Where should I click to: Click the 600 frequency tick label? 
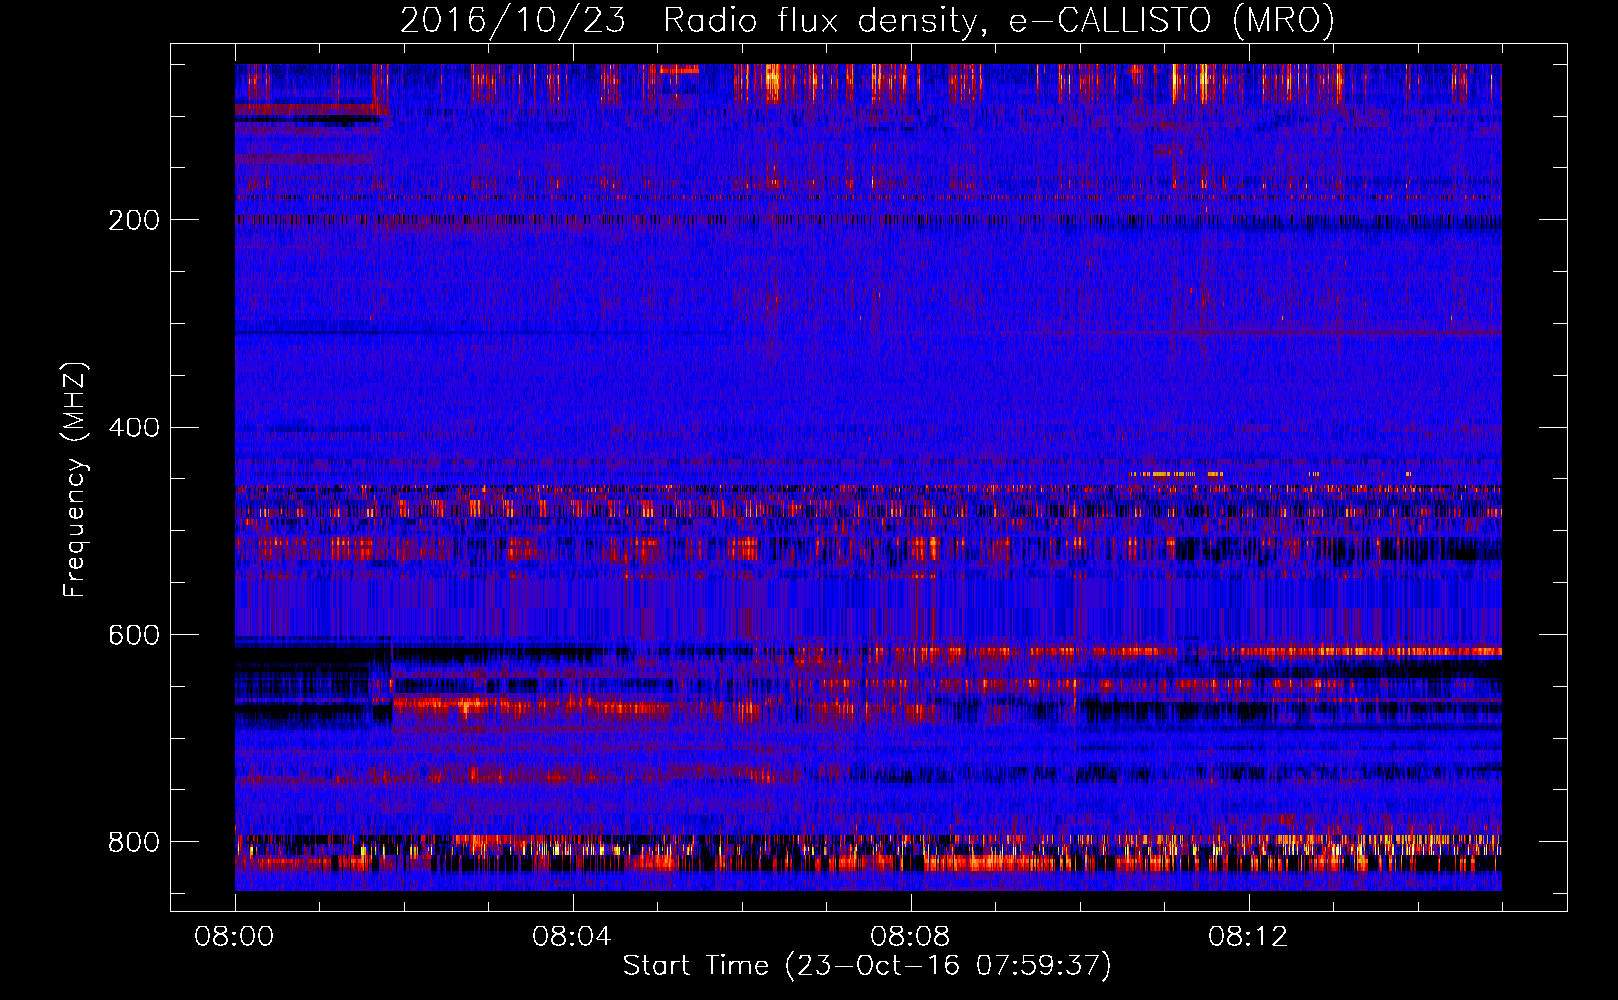click(134, 636)
